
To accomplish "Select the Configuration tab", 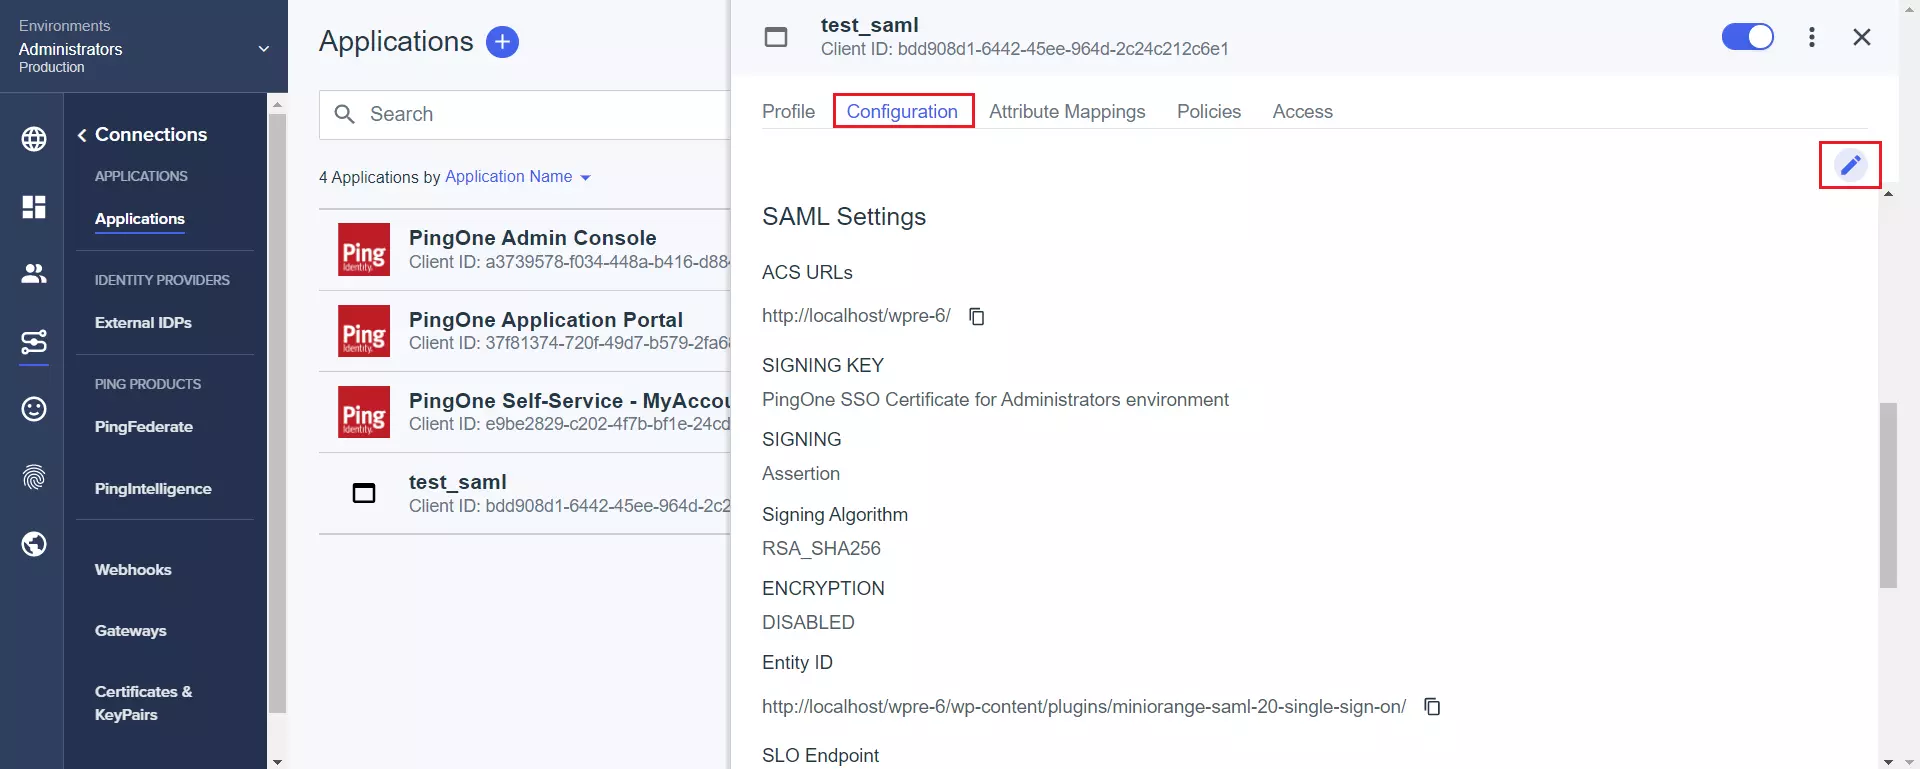I will (902, 111).
